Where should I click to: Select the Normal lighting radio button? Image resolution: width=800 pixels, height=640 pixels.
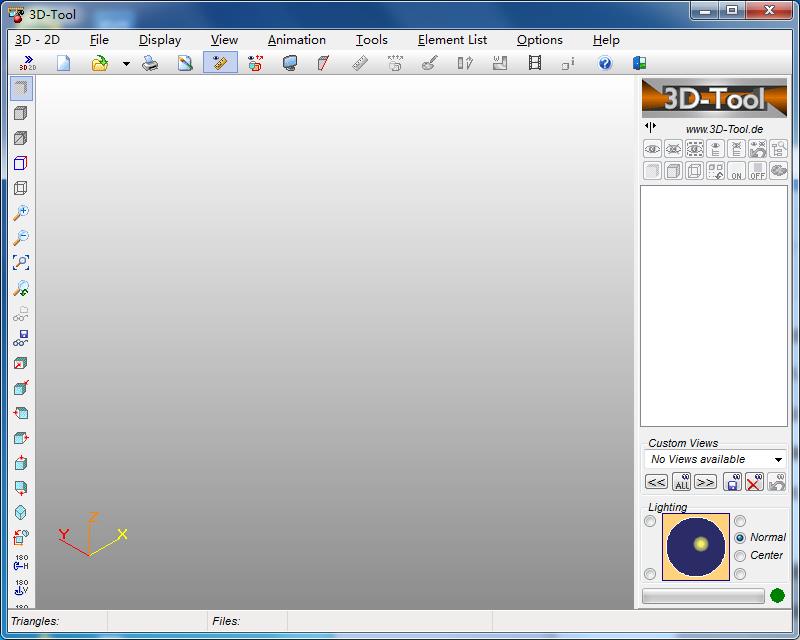740,537
